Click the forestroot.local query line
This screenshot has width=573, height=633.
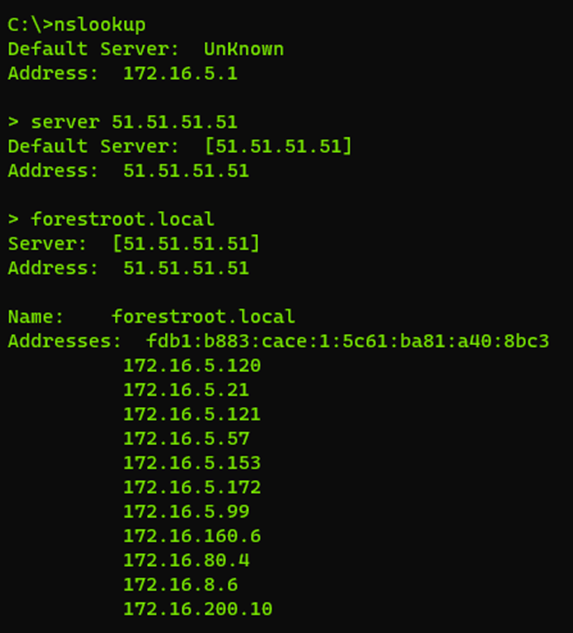pos(111,219)
